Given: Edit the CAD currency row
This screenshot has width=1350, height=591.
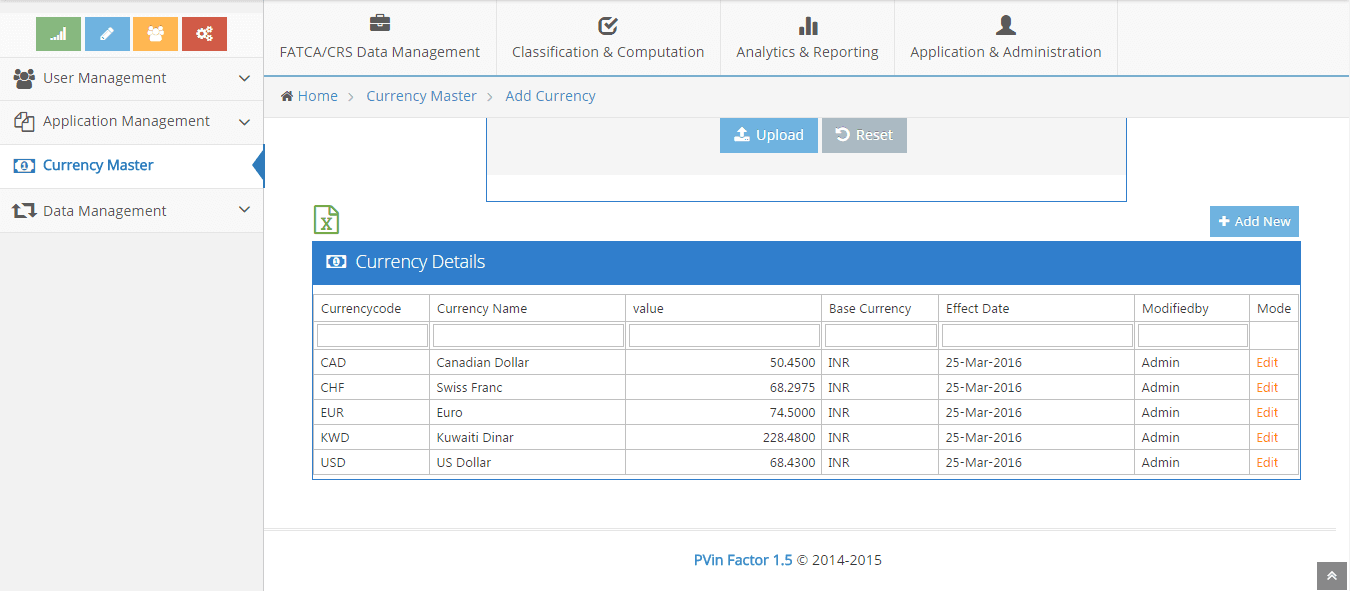Looking at the screenshot, I should click(1267, 363).
